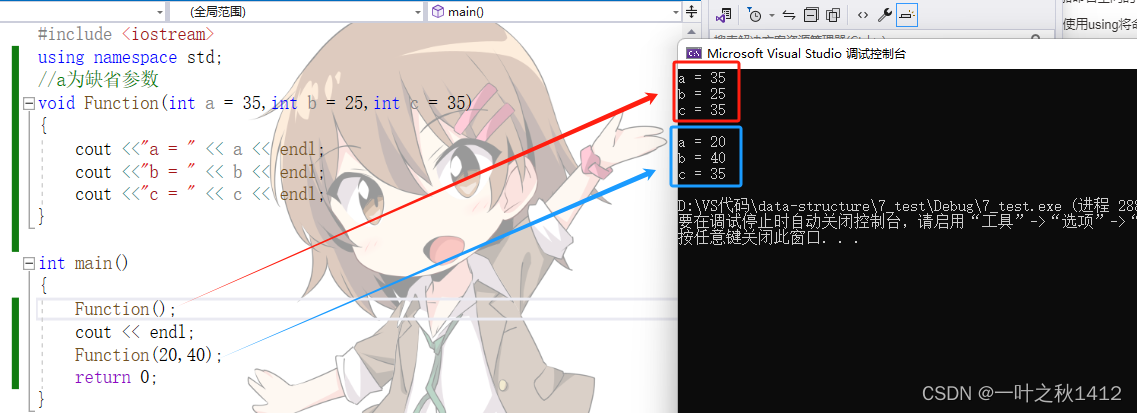This screenshot has height=413, width=1137.
Task: Expand the pending changes filter dropdown arrow
Action: [772, 15]
